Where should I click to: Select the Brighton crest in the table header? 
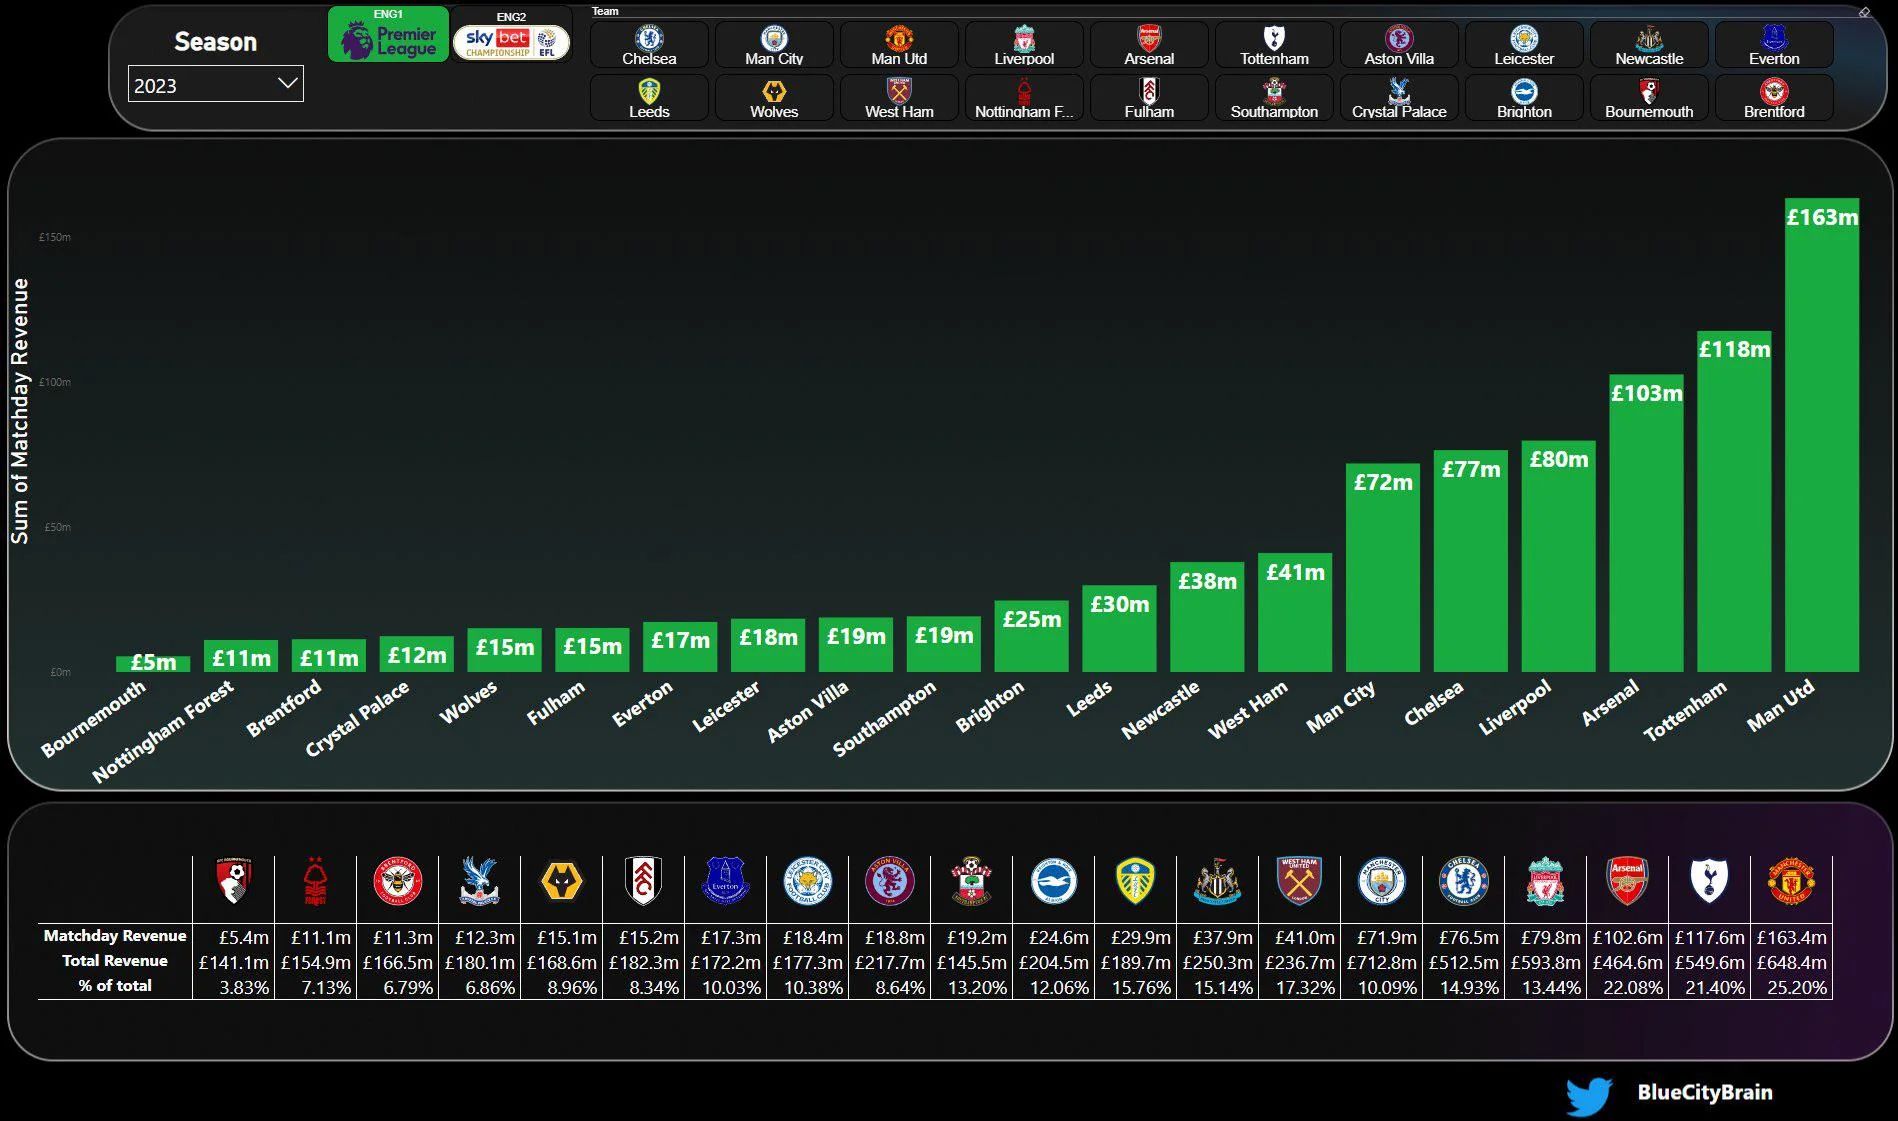pos(1053,881)
